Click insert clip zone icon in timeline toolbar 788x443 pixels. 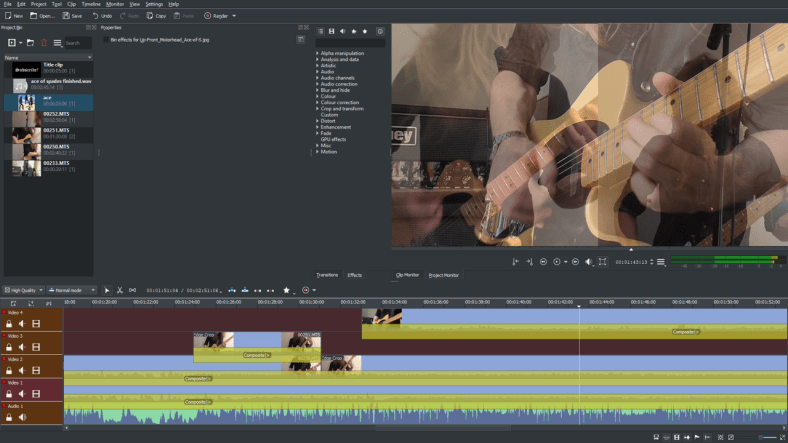[232, 290]
